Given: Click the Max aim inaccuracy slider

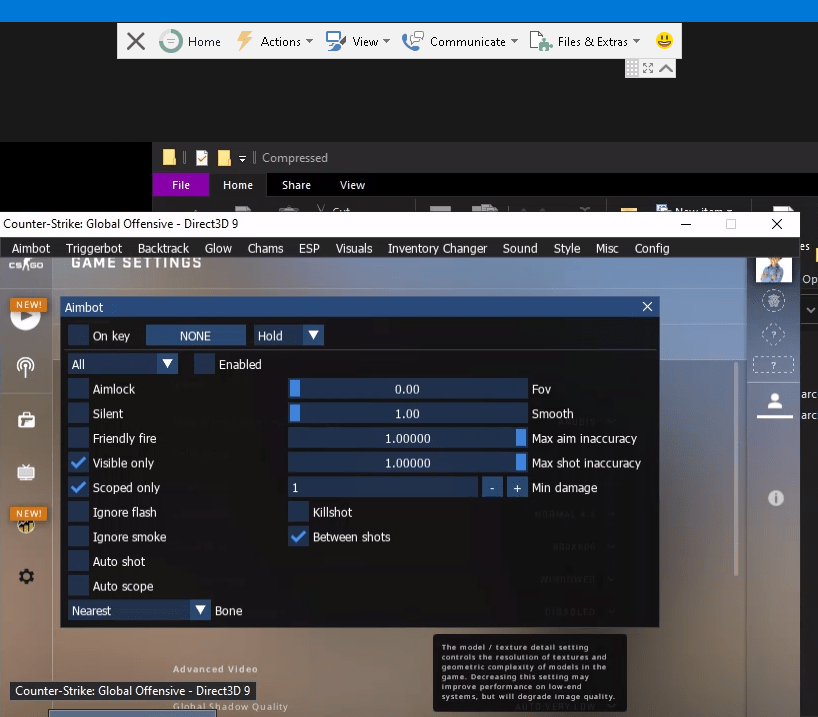Looking at the screenshot, I should point(407,438).
